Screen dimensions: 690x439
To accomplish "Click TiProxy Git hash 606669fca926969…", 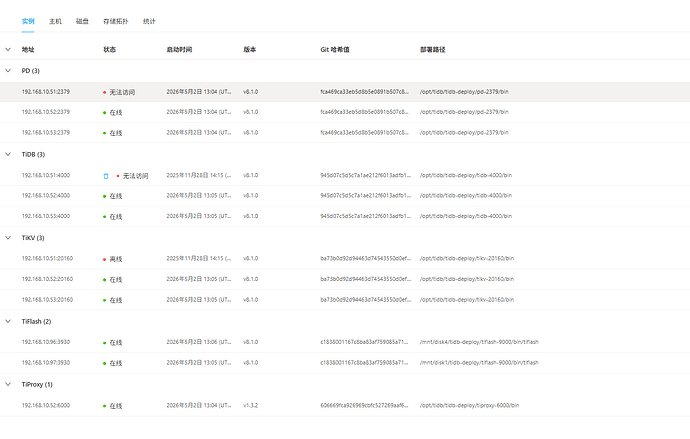I will 364,405.
